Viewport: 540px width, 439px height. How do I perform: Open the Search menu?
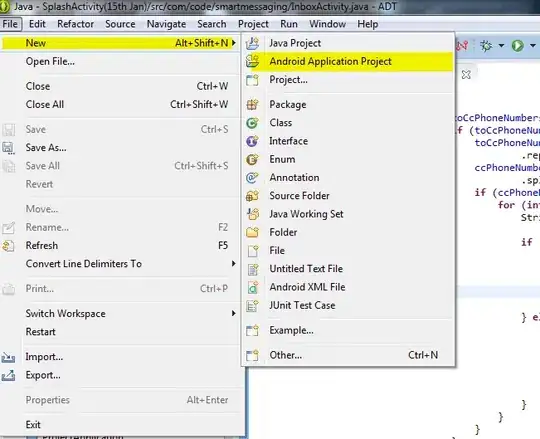coord(212,24)
